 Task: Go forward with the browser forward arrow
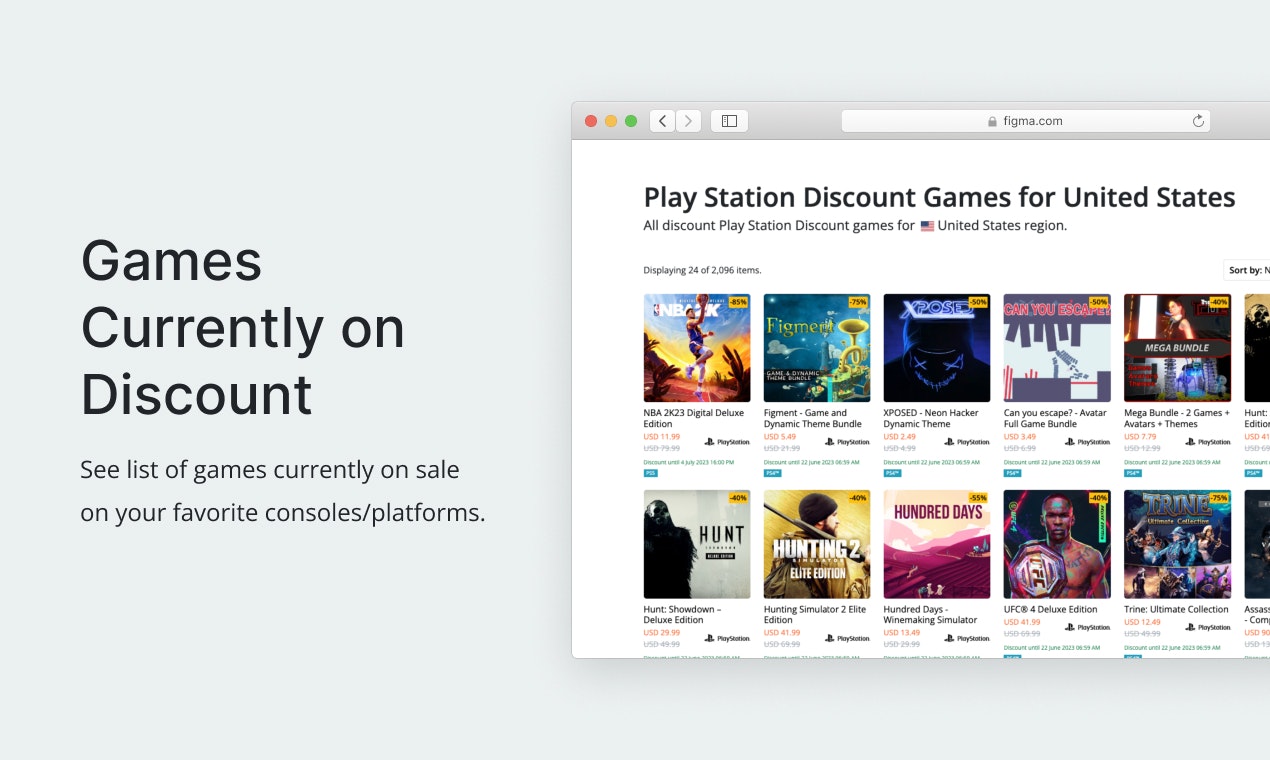coord(688,121)
